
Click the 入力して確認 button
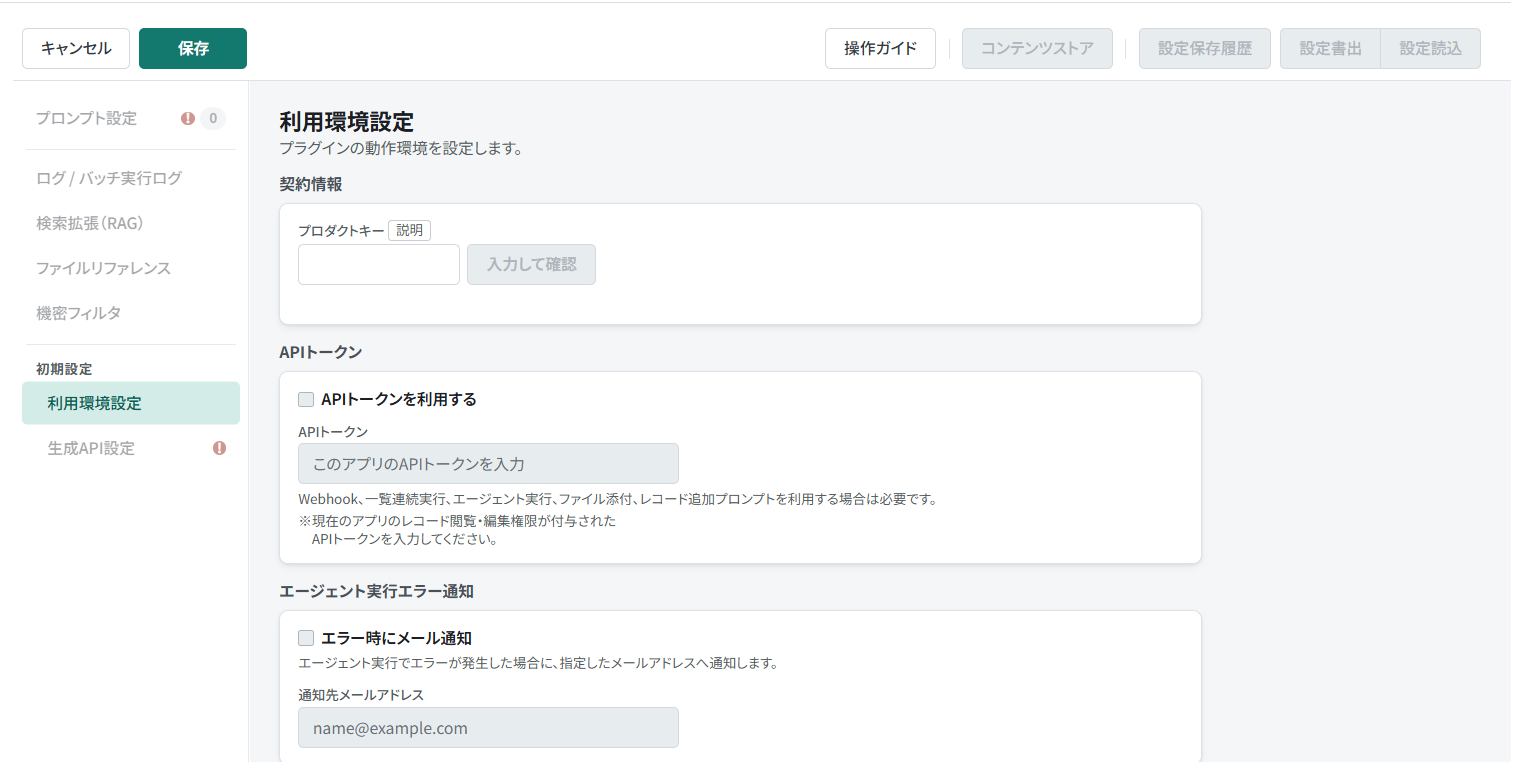click(531, 265)
